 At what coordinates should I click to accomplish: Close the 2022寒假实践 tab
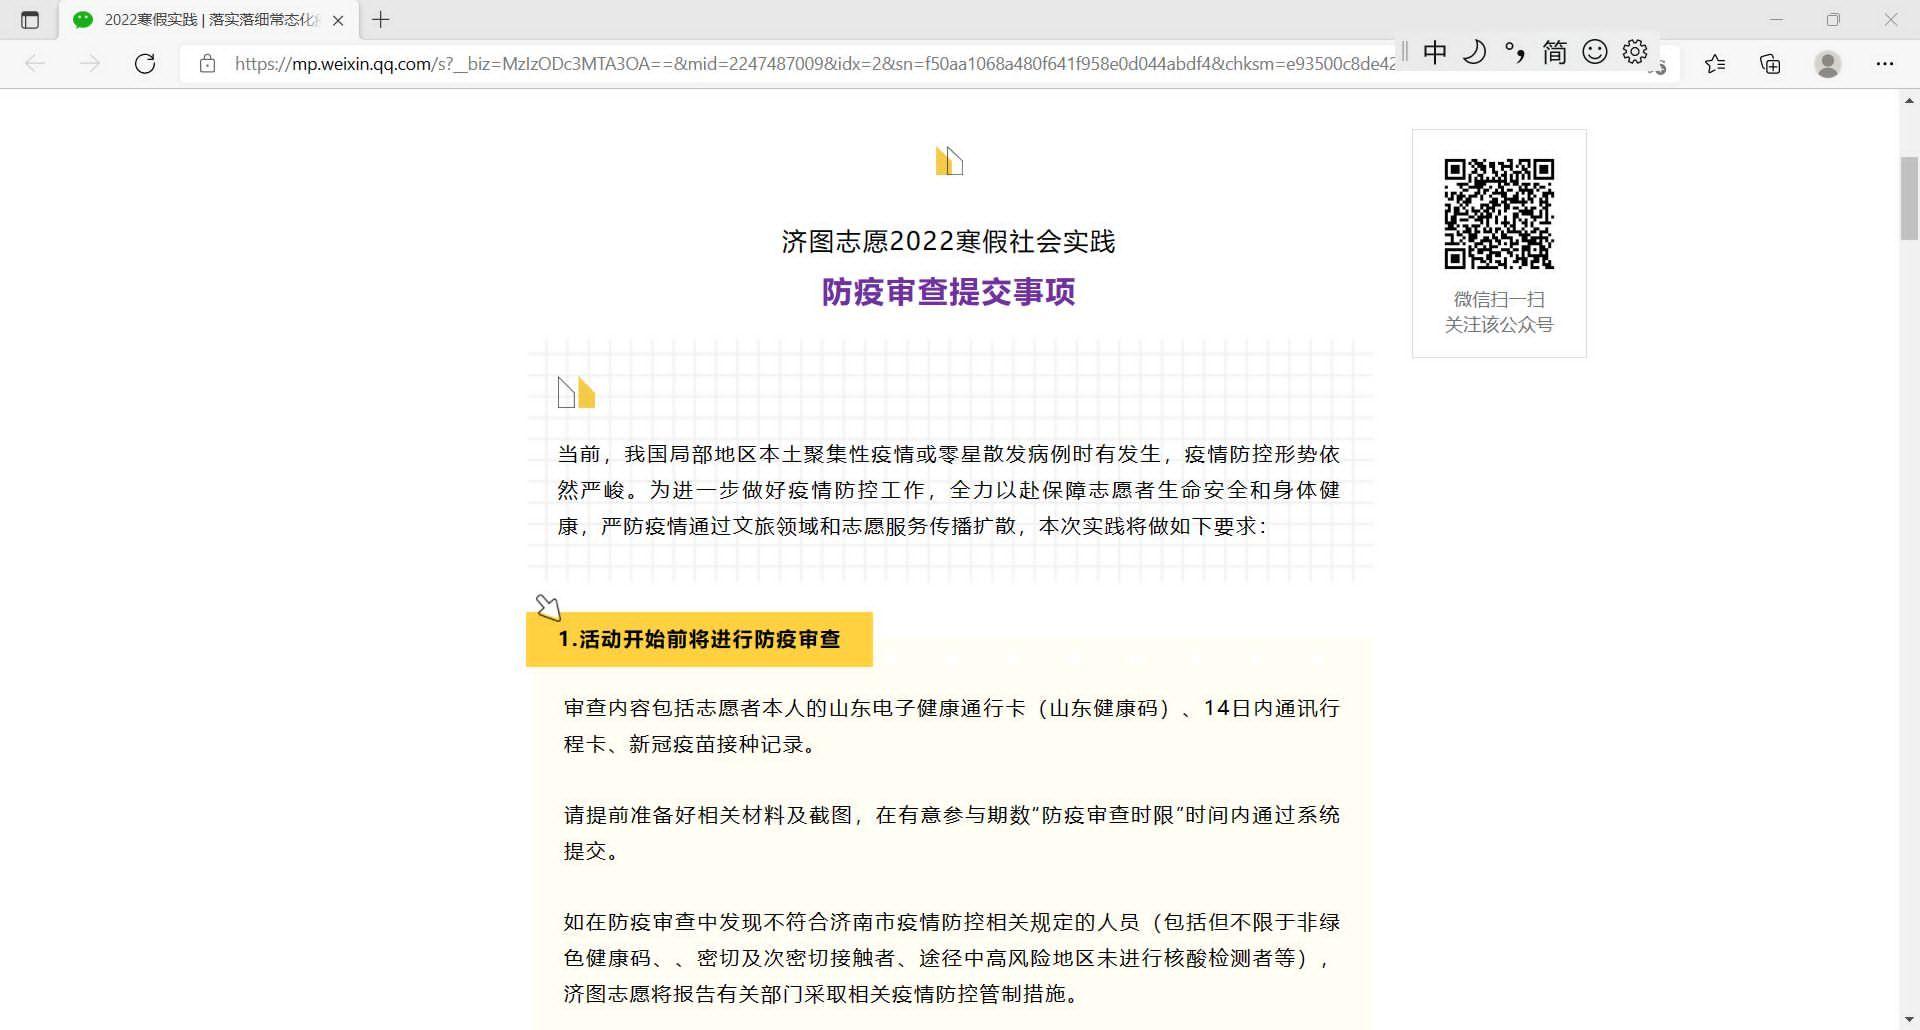(x=338, y=20)
